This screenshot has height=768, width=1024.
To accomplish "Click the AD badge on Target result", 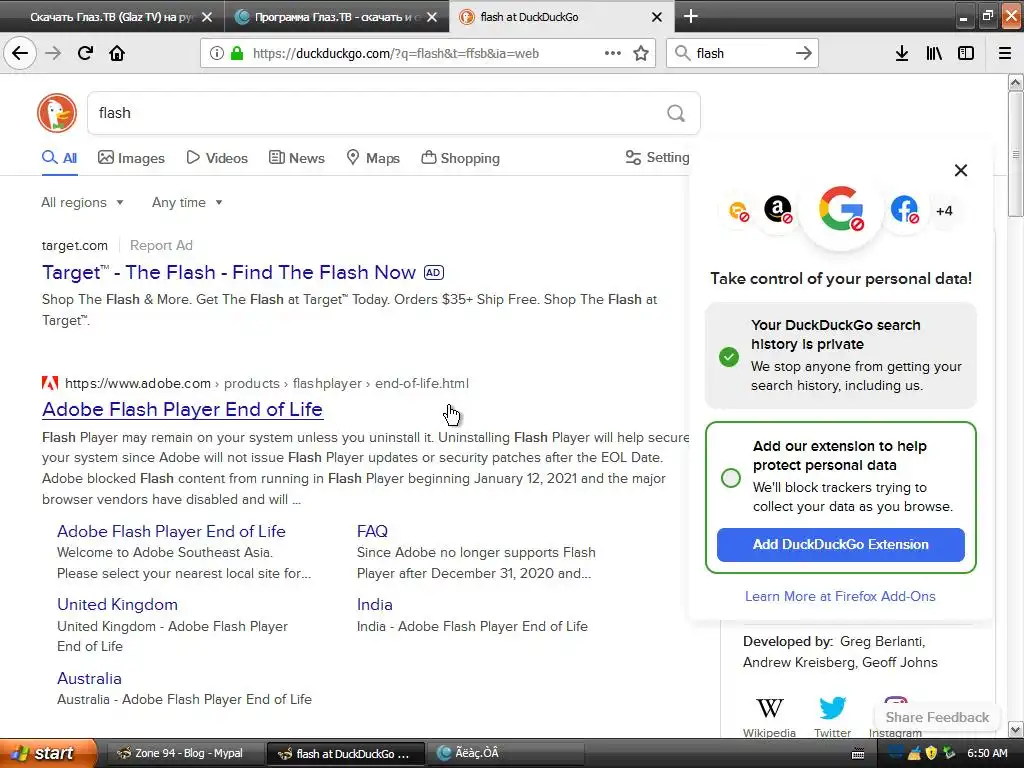I will (434, 272).
